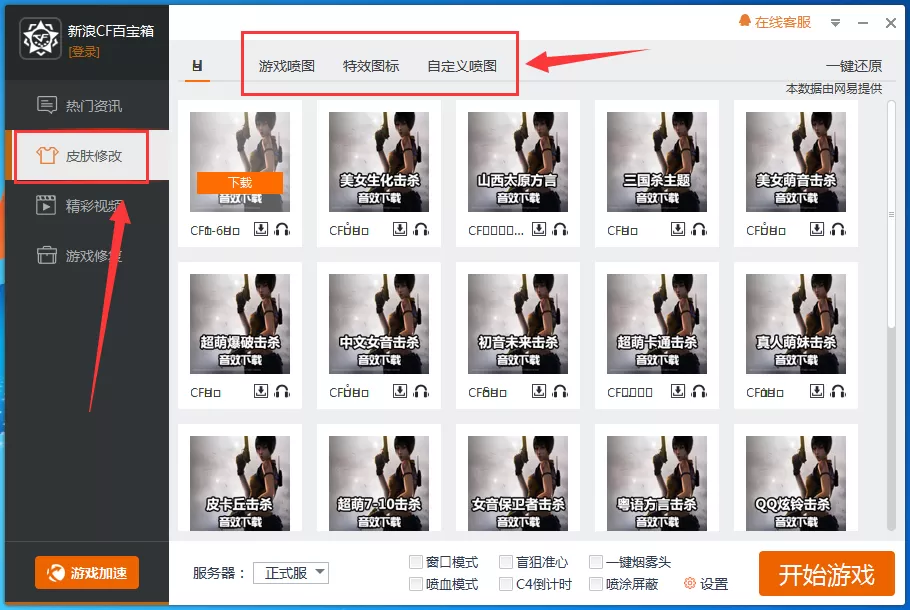Download the 三国杀主题 sound pack icon
The width and height of the screenshot is (910, 610).
coord(678,229)
